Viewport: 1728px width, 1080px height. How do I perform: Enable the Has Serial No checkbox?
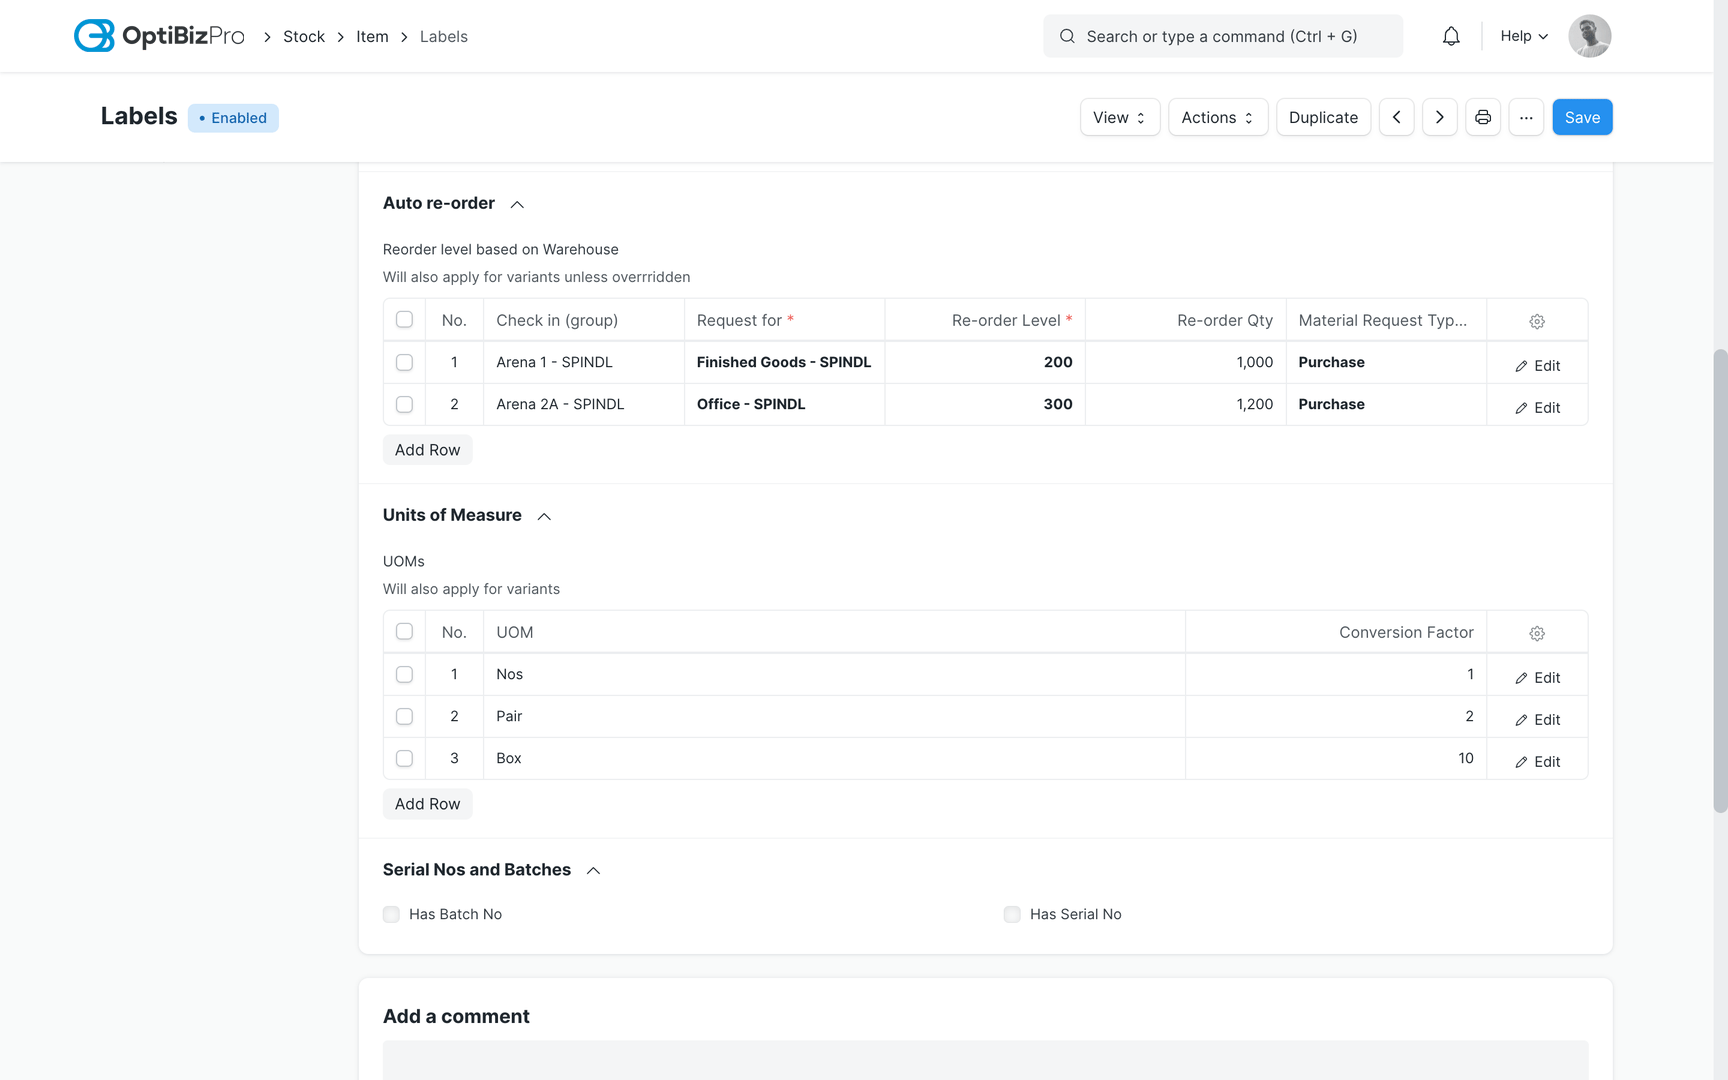[x=1012, y=914]
